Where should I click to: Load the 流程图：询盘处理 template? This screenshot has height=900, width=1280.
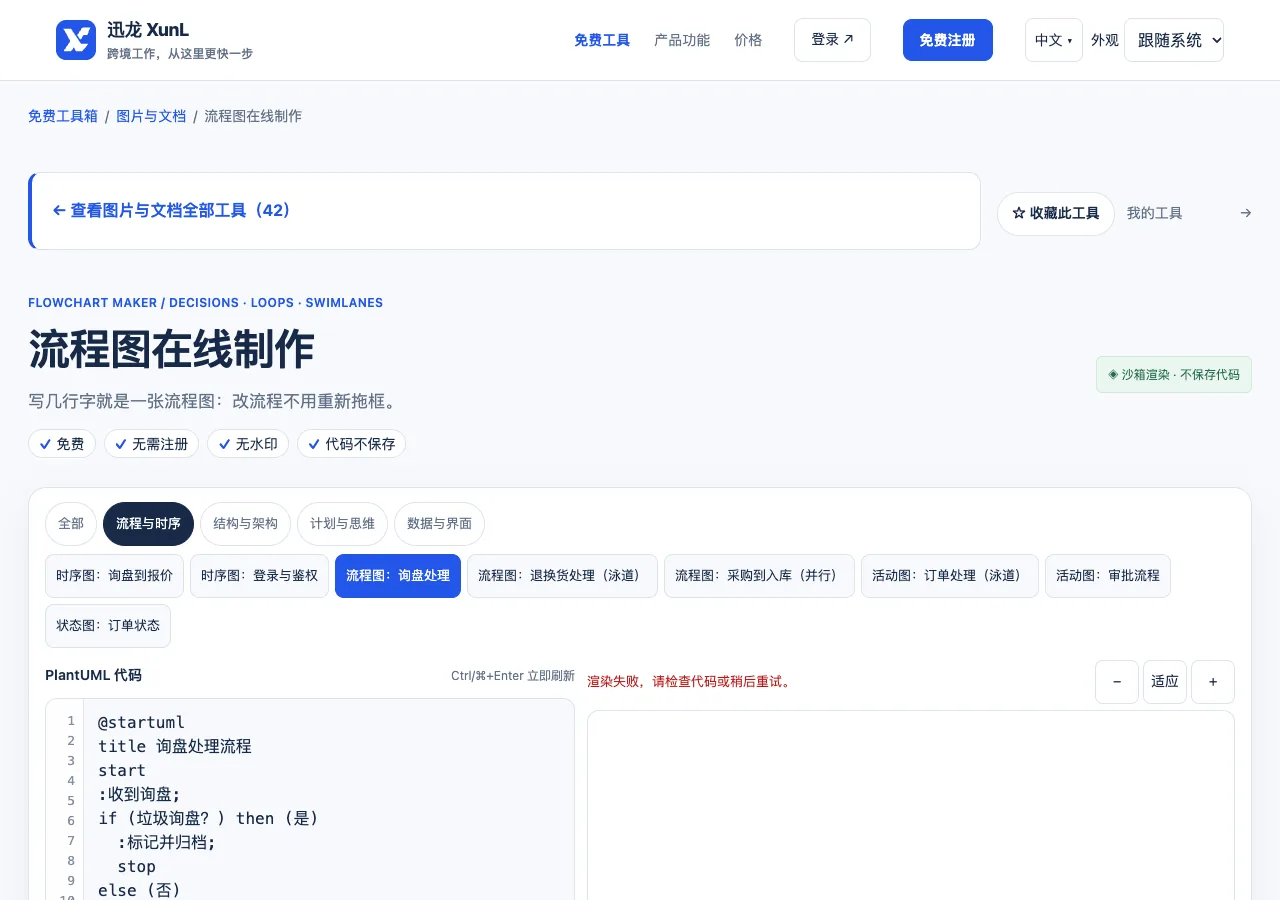click(x=398, y=576)
